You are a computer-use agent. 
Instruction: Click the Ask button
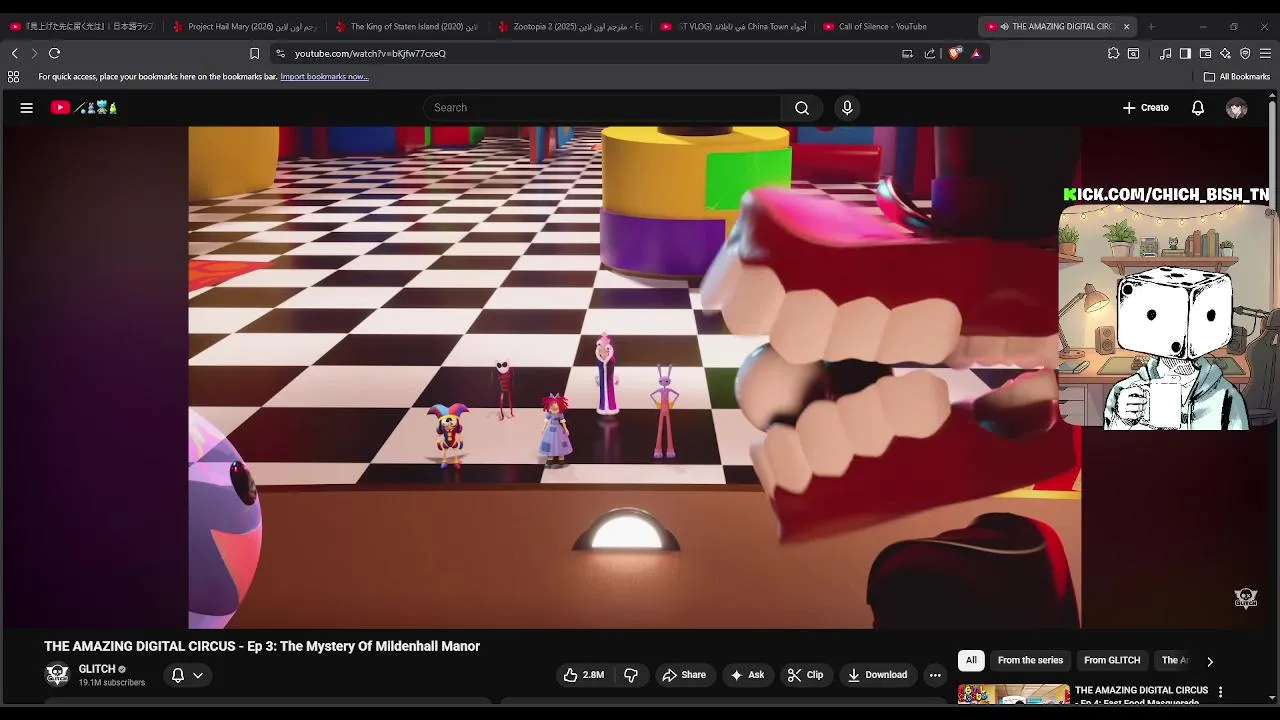[x=748, y=675]
